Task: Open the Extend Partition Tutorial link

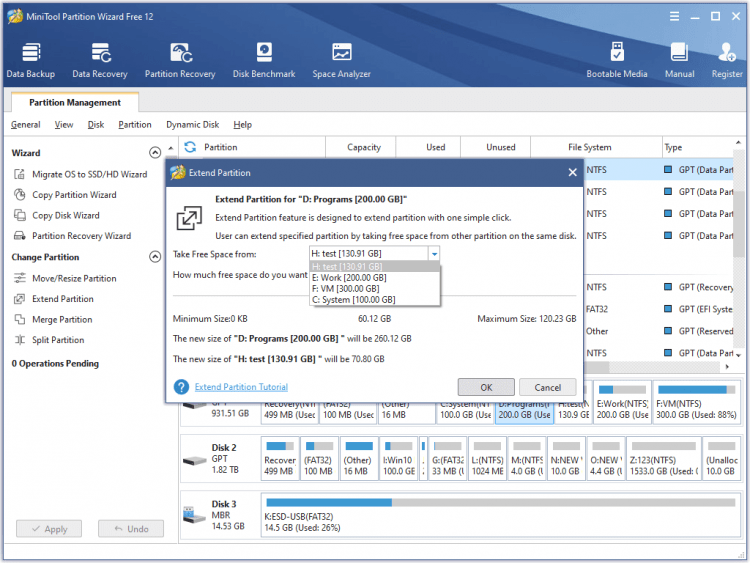Action: (241, 386)
